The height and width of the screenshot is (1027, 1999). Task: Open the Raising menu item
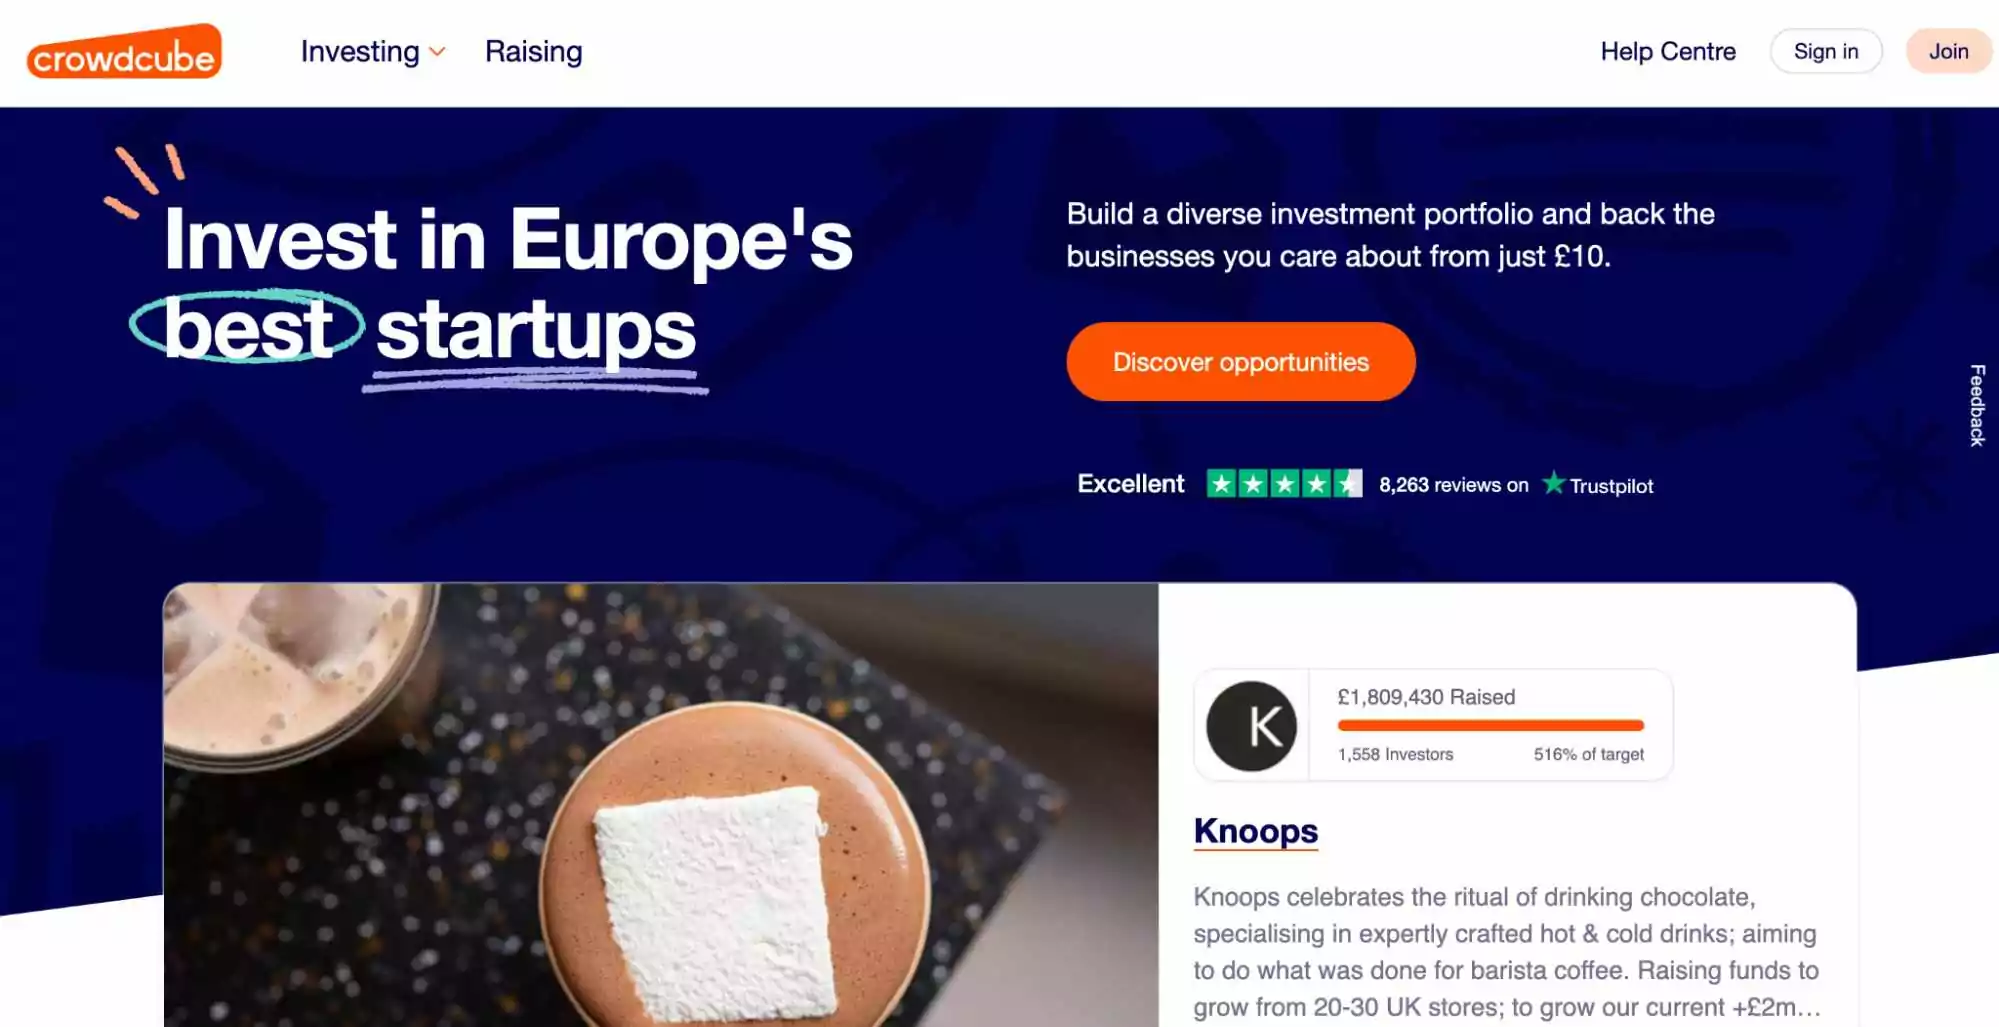click(533, 51)
